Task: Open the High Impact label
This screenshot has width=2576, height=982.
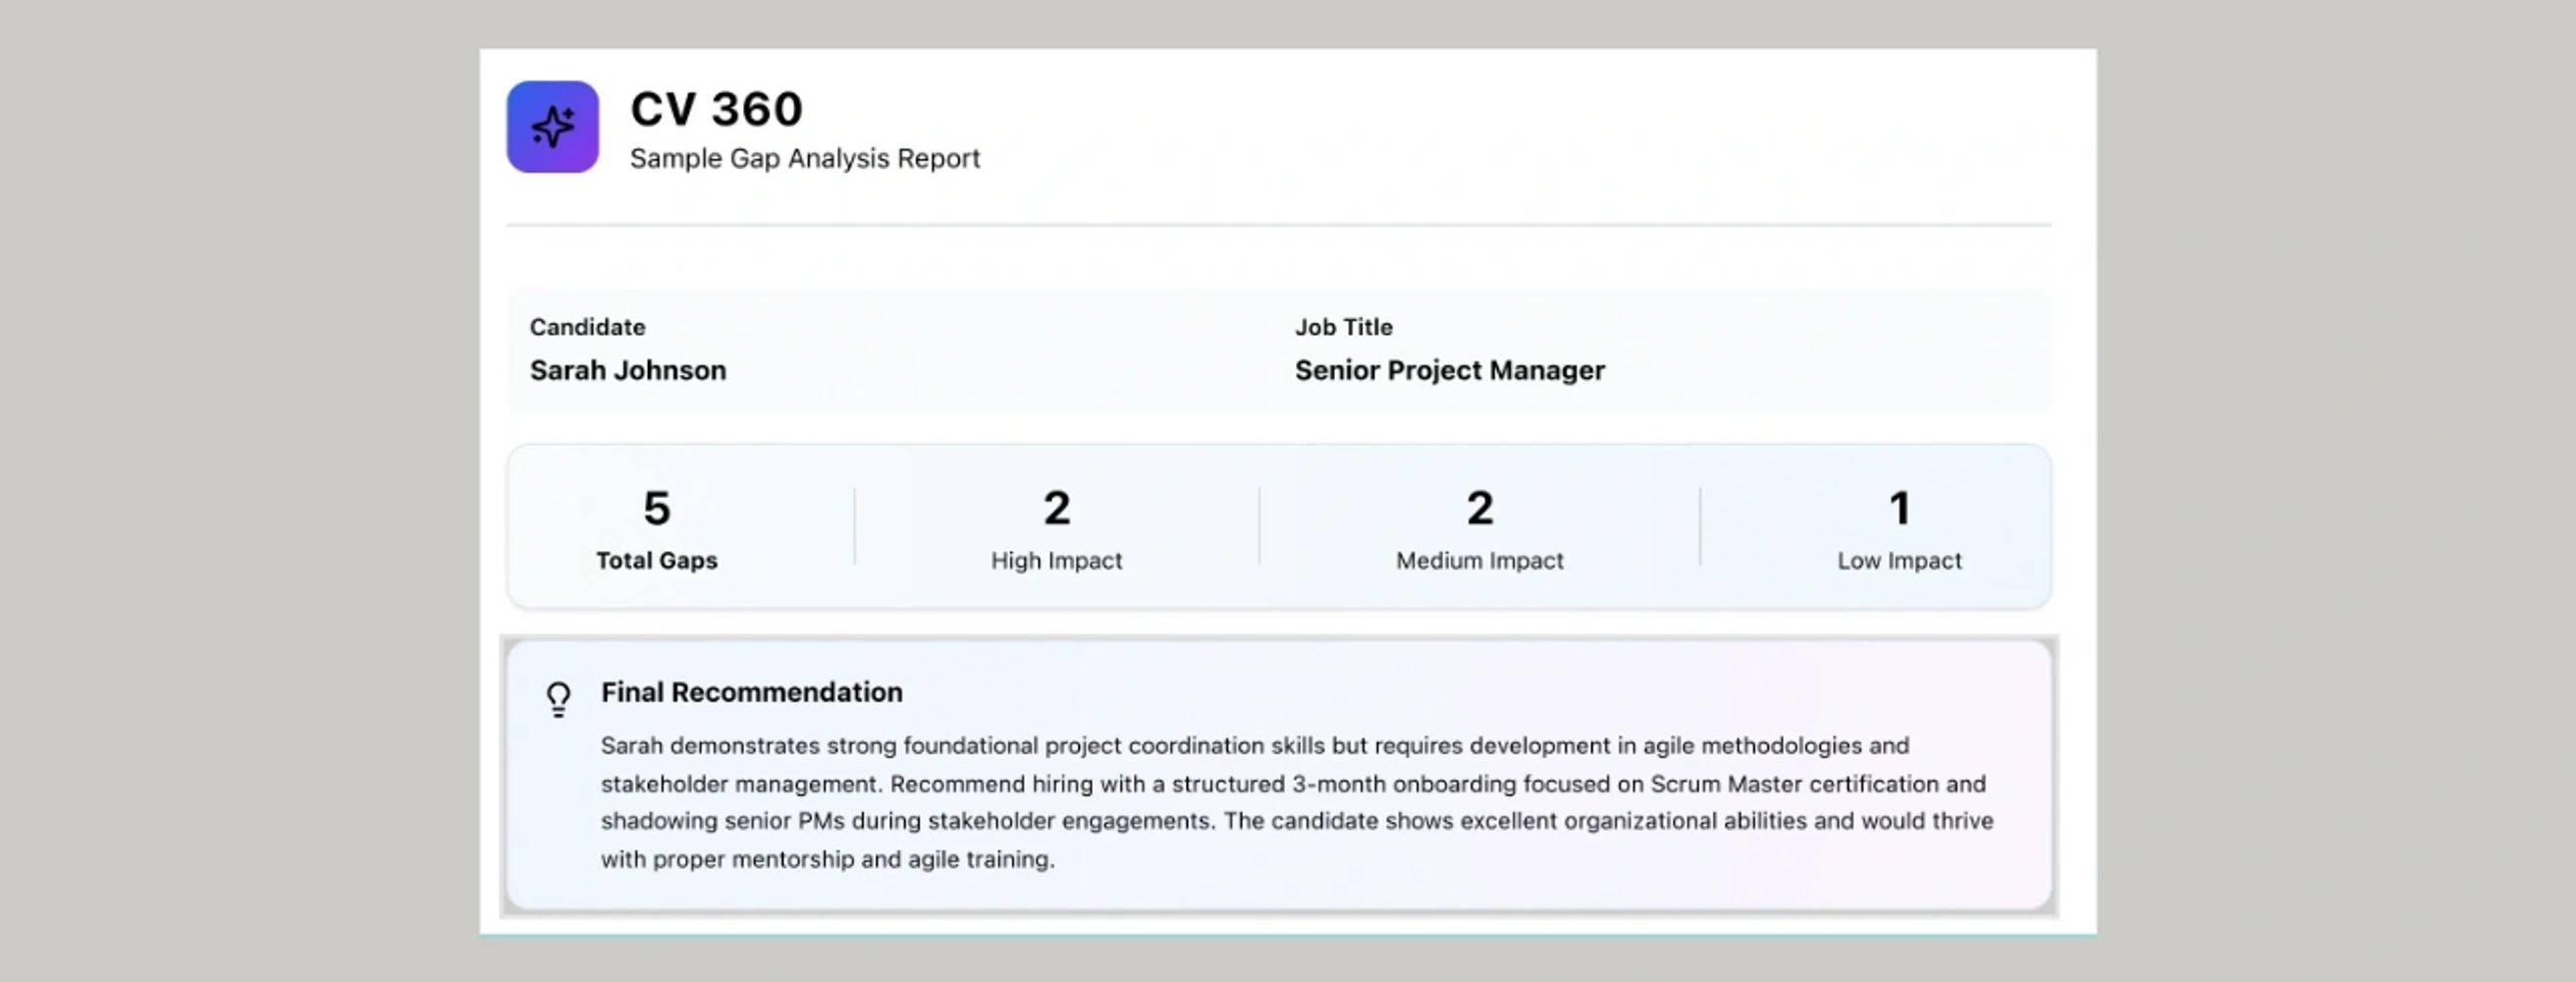Action: tap(1056, 561)
